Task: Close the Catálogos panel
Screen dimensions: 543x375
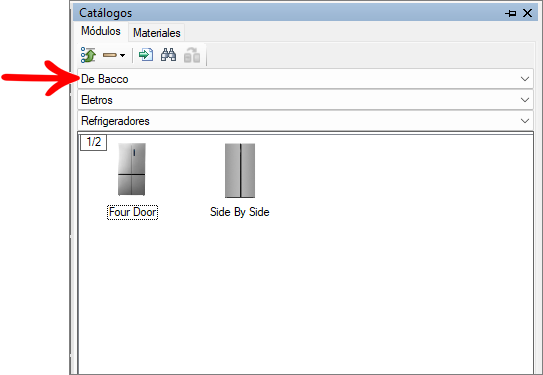Action: (x=527, y=13)
